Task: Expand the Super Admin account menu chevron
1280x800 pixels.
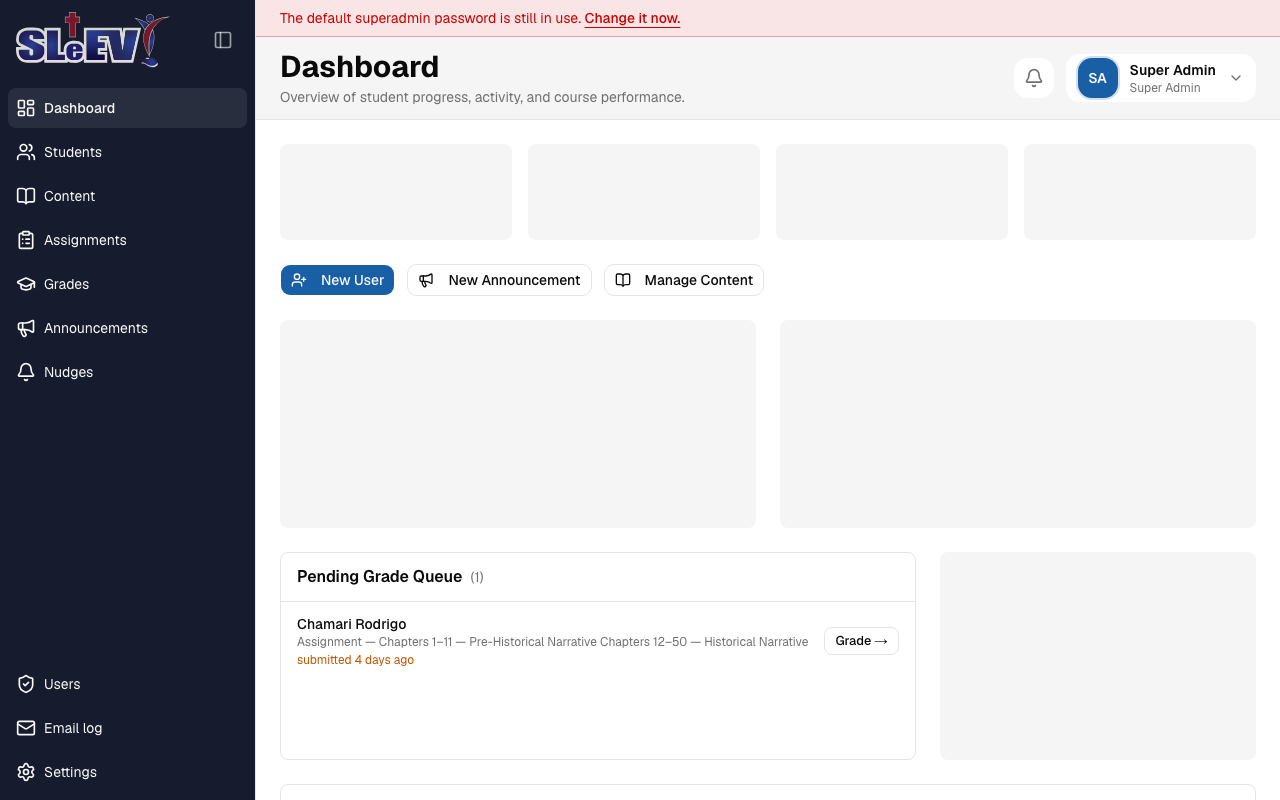Action: point(1236,78)
